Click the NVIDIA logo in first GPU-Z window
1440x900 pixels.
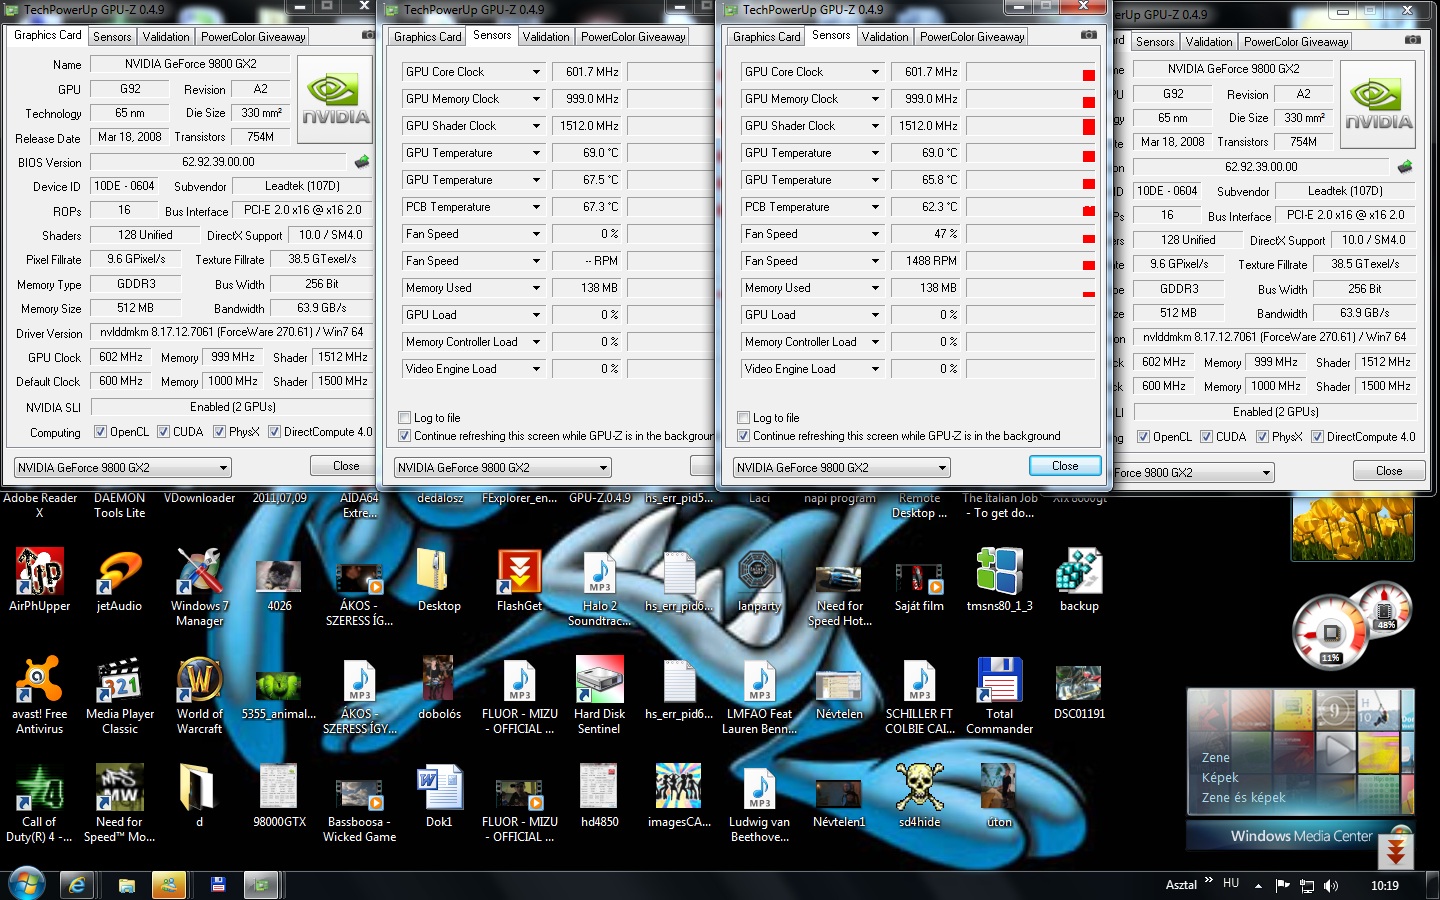point(335,99)
